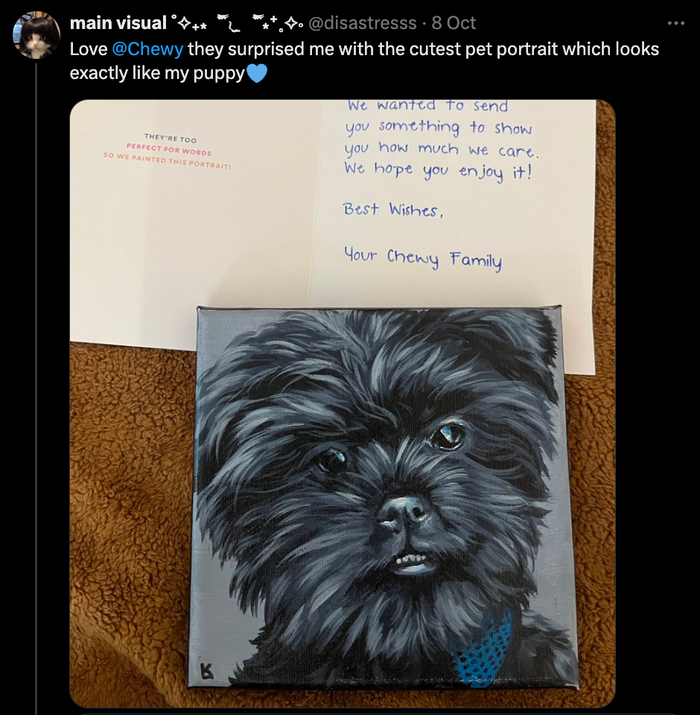The width and height of the screenshot is (700, 715).
Task: Click the "We hope you enjoy it!" line
Action: coord(438,171)
